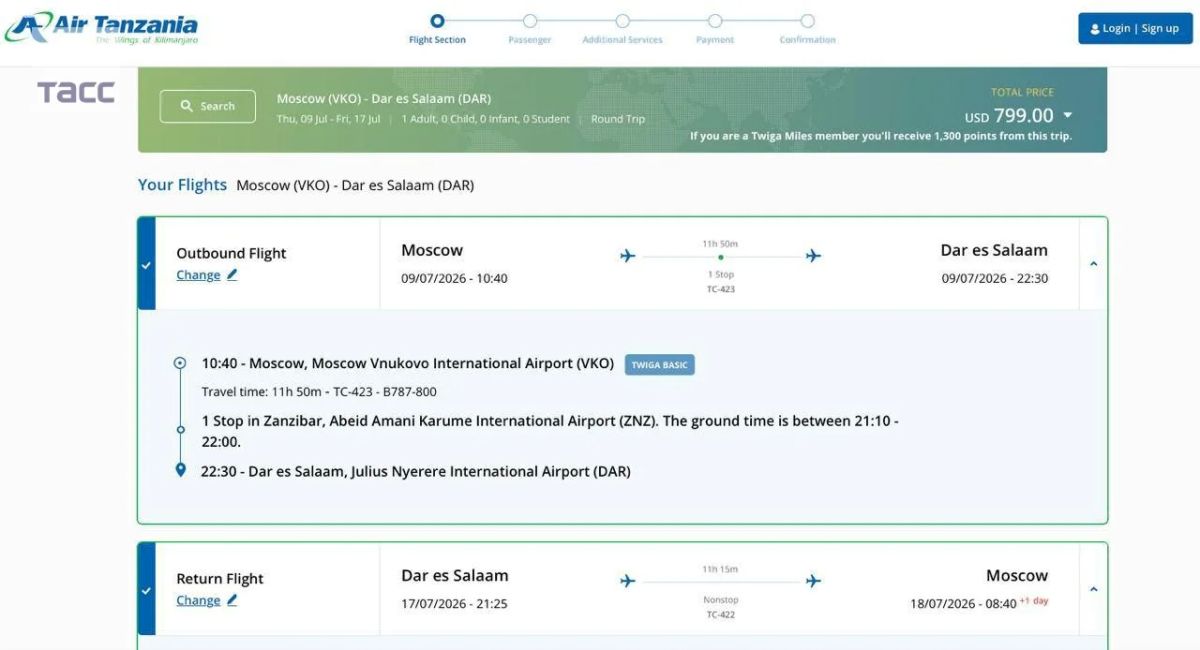This screenshot has width=1200, height=650.
Task: Click the Zanzibar ground time stop text
Action: [550, 431]
